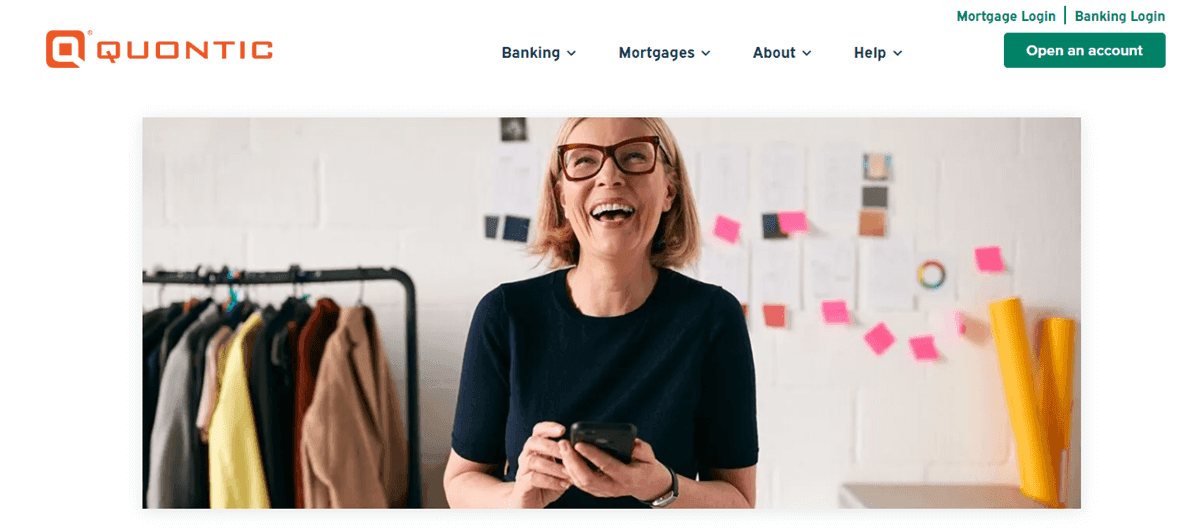Click the color wheel chart on the wall
The width and height of the screenshot is (1200, 528).
[931, 272]
